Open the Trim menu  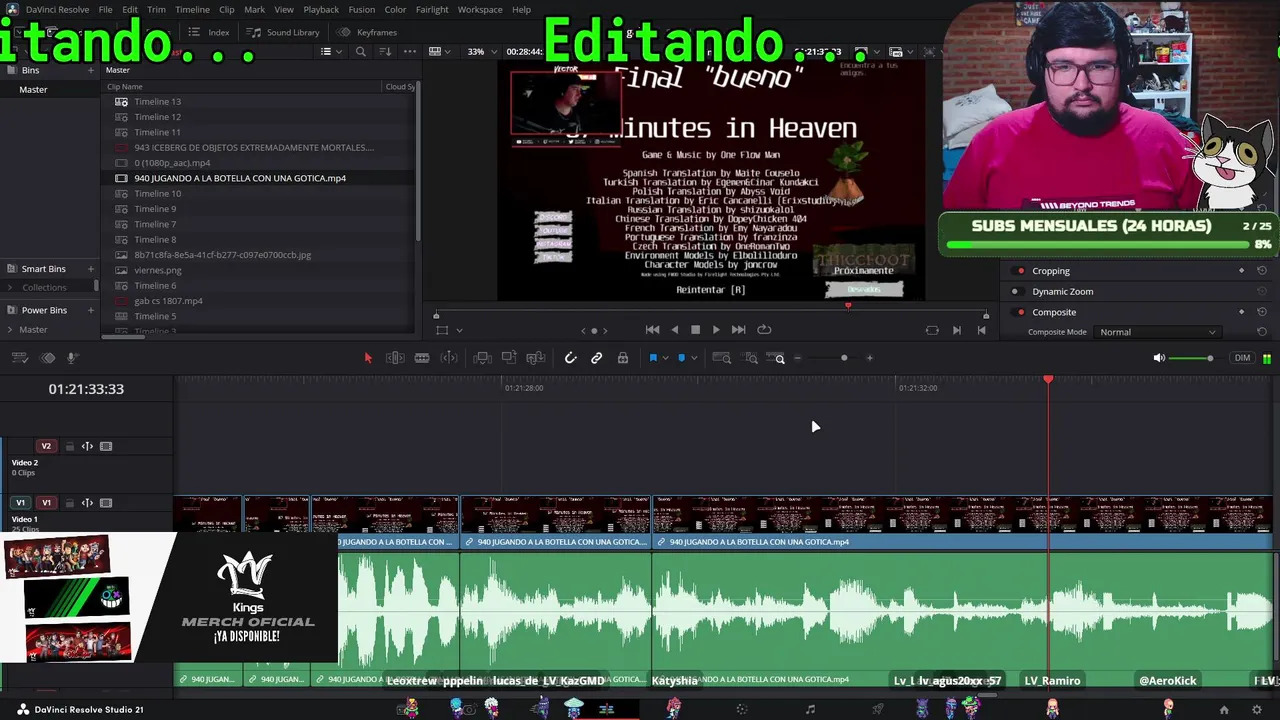(156, 9)
